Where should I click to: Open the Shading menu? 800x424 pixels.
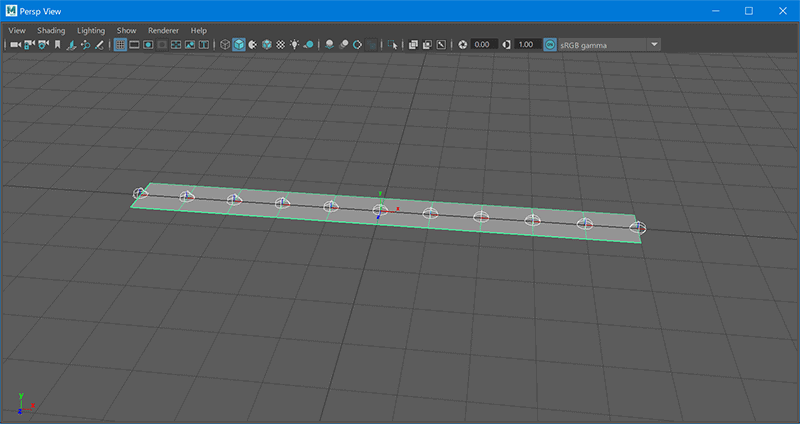point(51,31)
